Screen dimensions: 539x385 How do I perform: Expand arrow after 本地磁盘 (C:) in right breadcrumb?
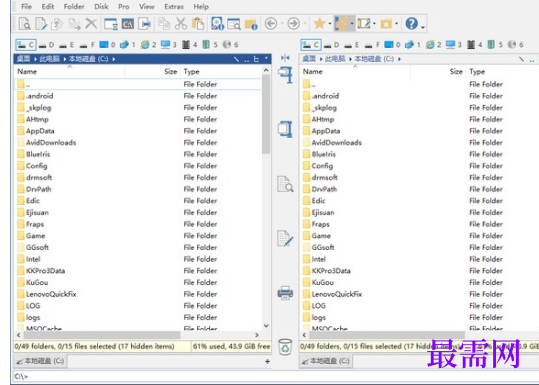399,59
